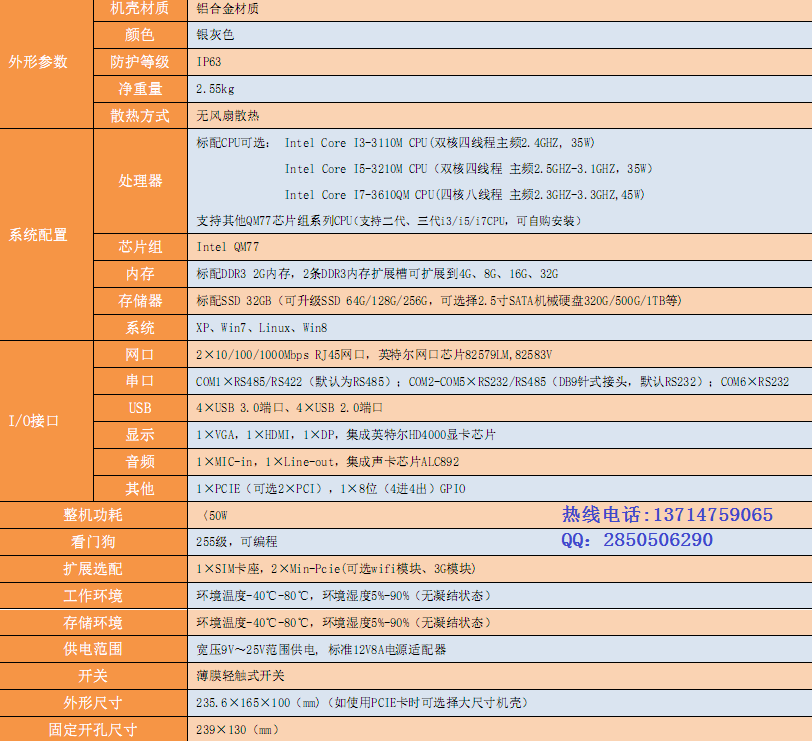The image size is (812, 741).
Task: Click the Intel Core I7-3610QM CPU line
Action: click(464, 195)
